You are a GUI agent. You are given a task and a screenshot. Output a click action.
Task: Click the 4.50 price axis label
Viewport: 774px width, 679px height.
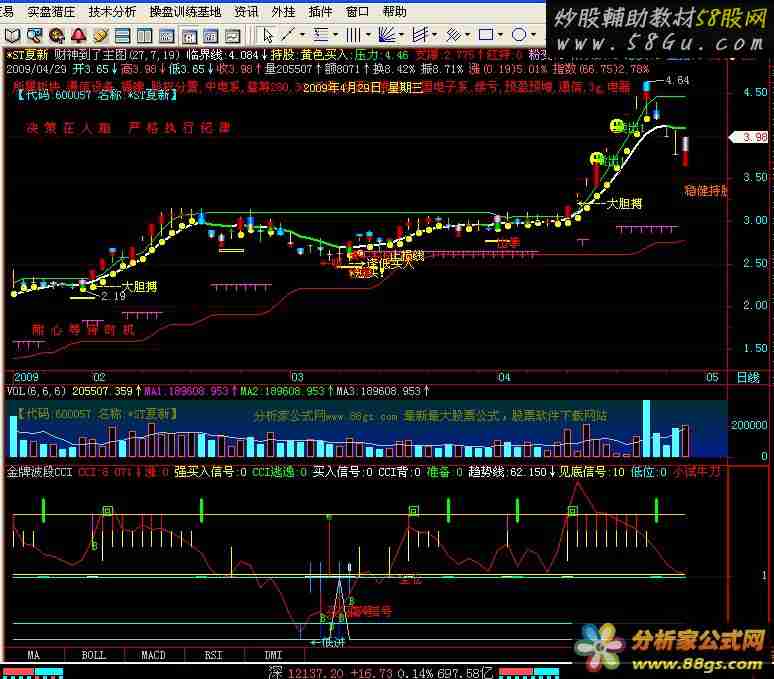click(x=755, y=92)
